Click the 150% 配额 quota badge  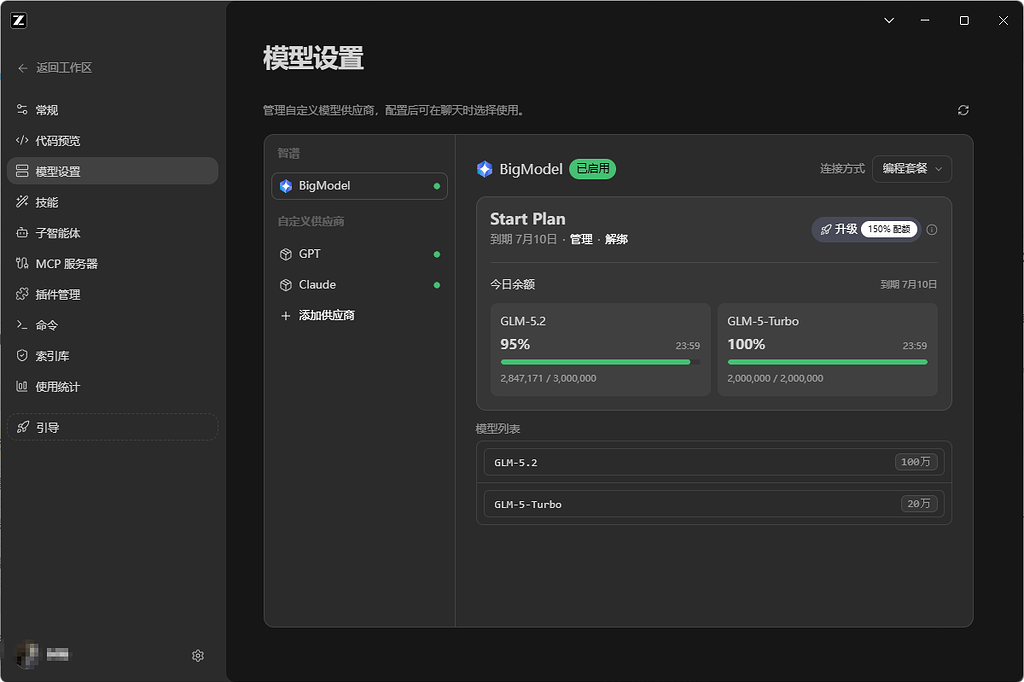[889, 229]
